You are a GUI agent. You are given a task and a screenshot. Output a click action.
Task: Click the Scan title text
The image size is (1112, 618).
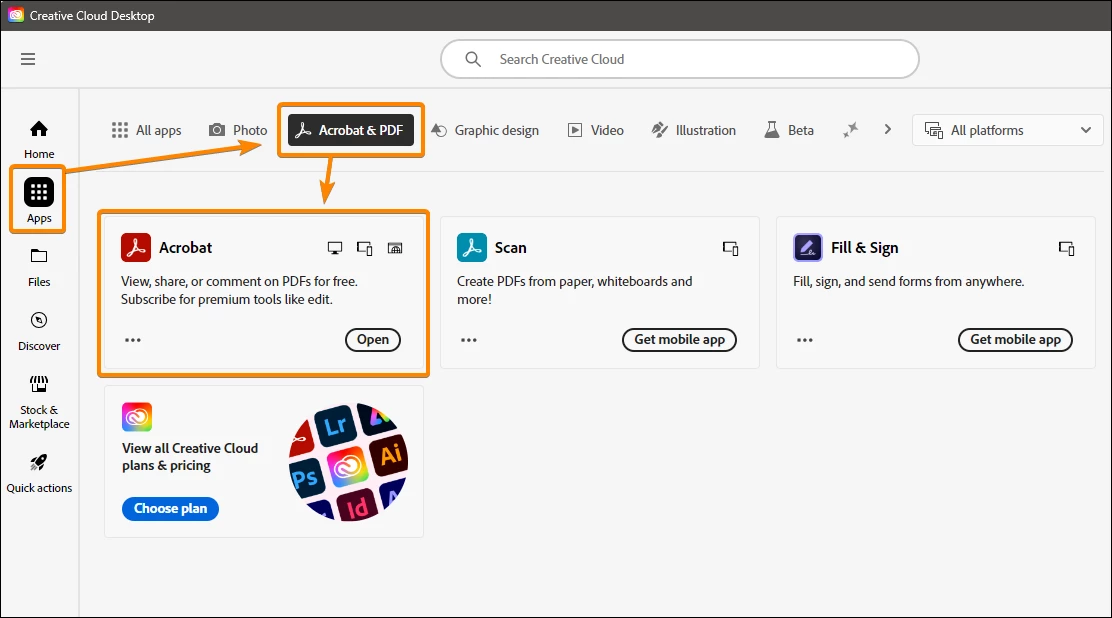coord(511,248)
